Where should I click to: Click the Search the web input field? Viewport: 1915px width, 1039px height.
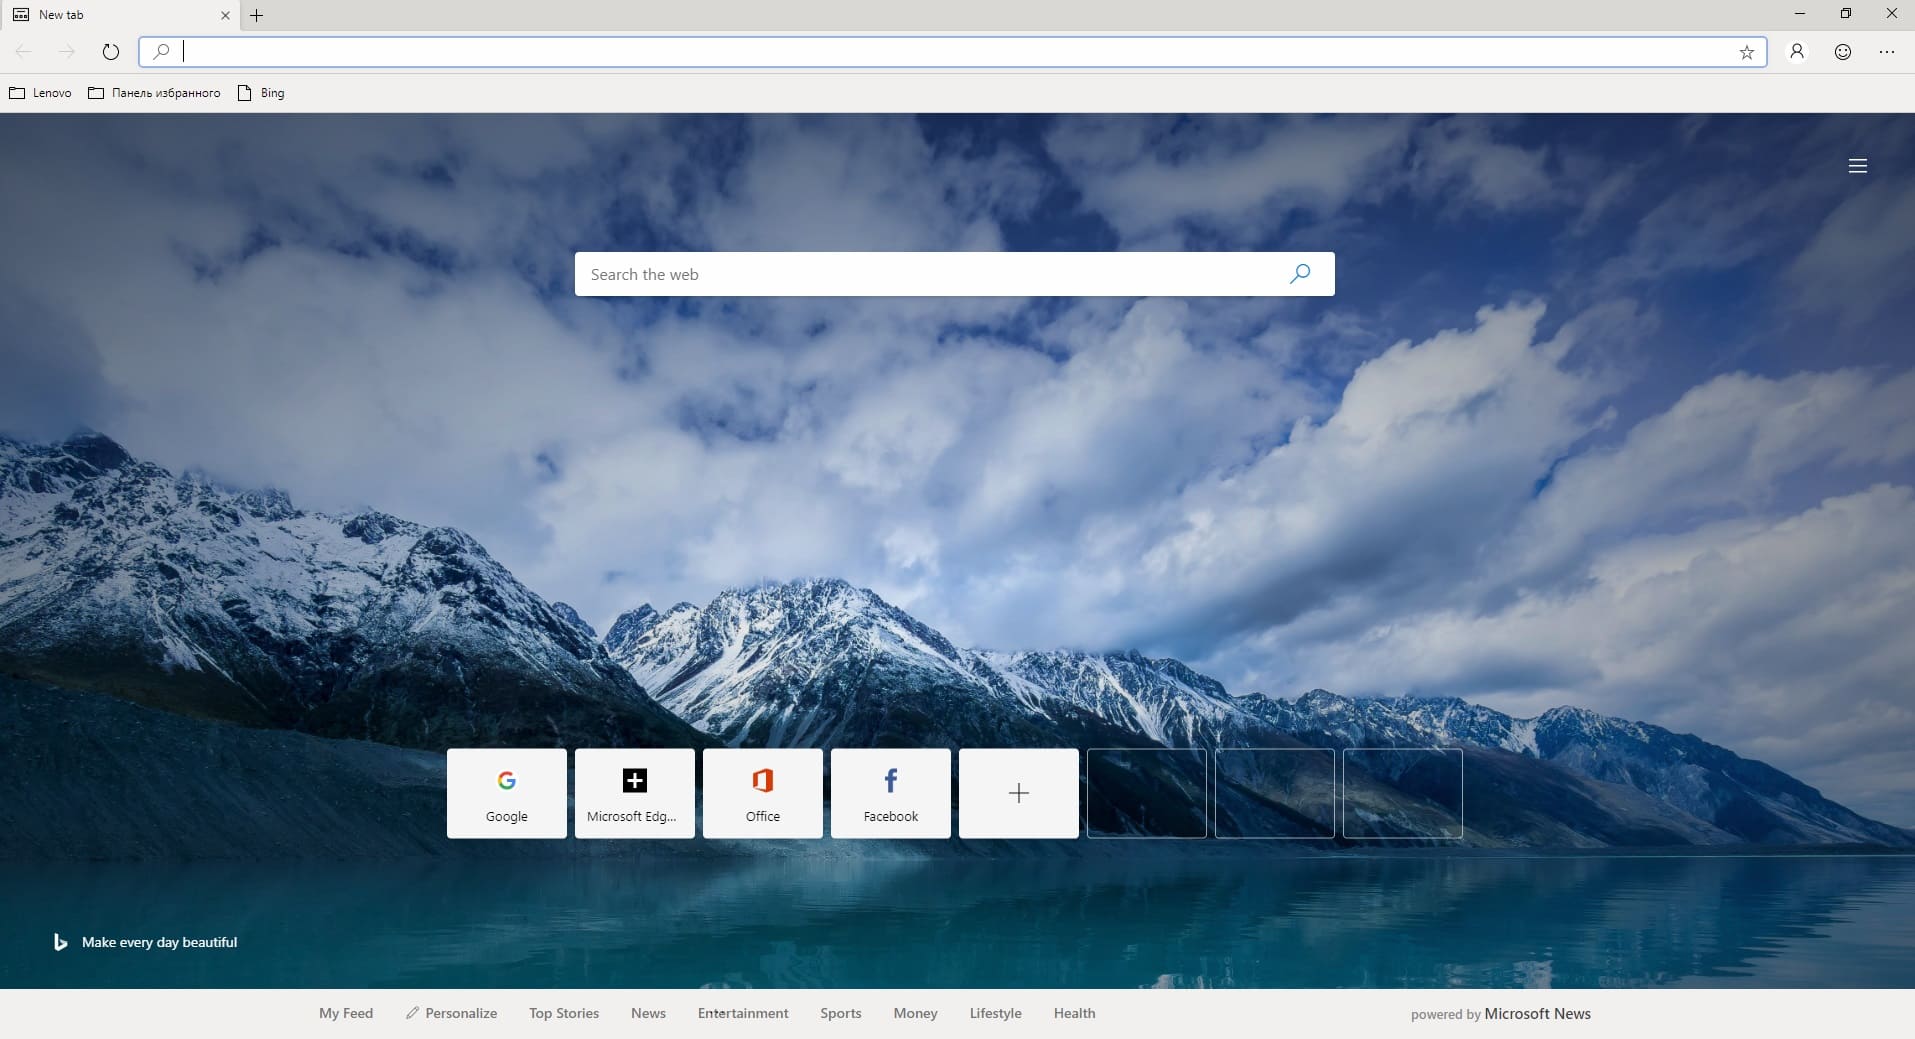930,274
